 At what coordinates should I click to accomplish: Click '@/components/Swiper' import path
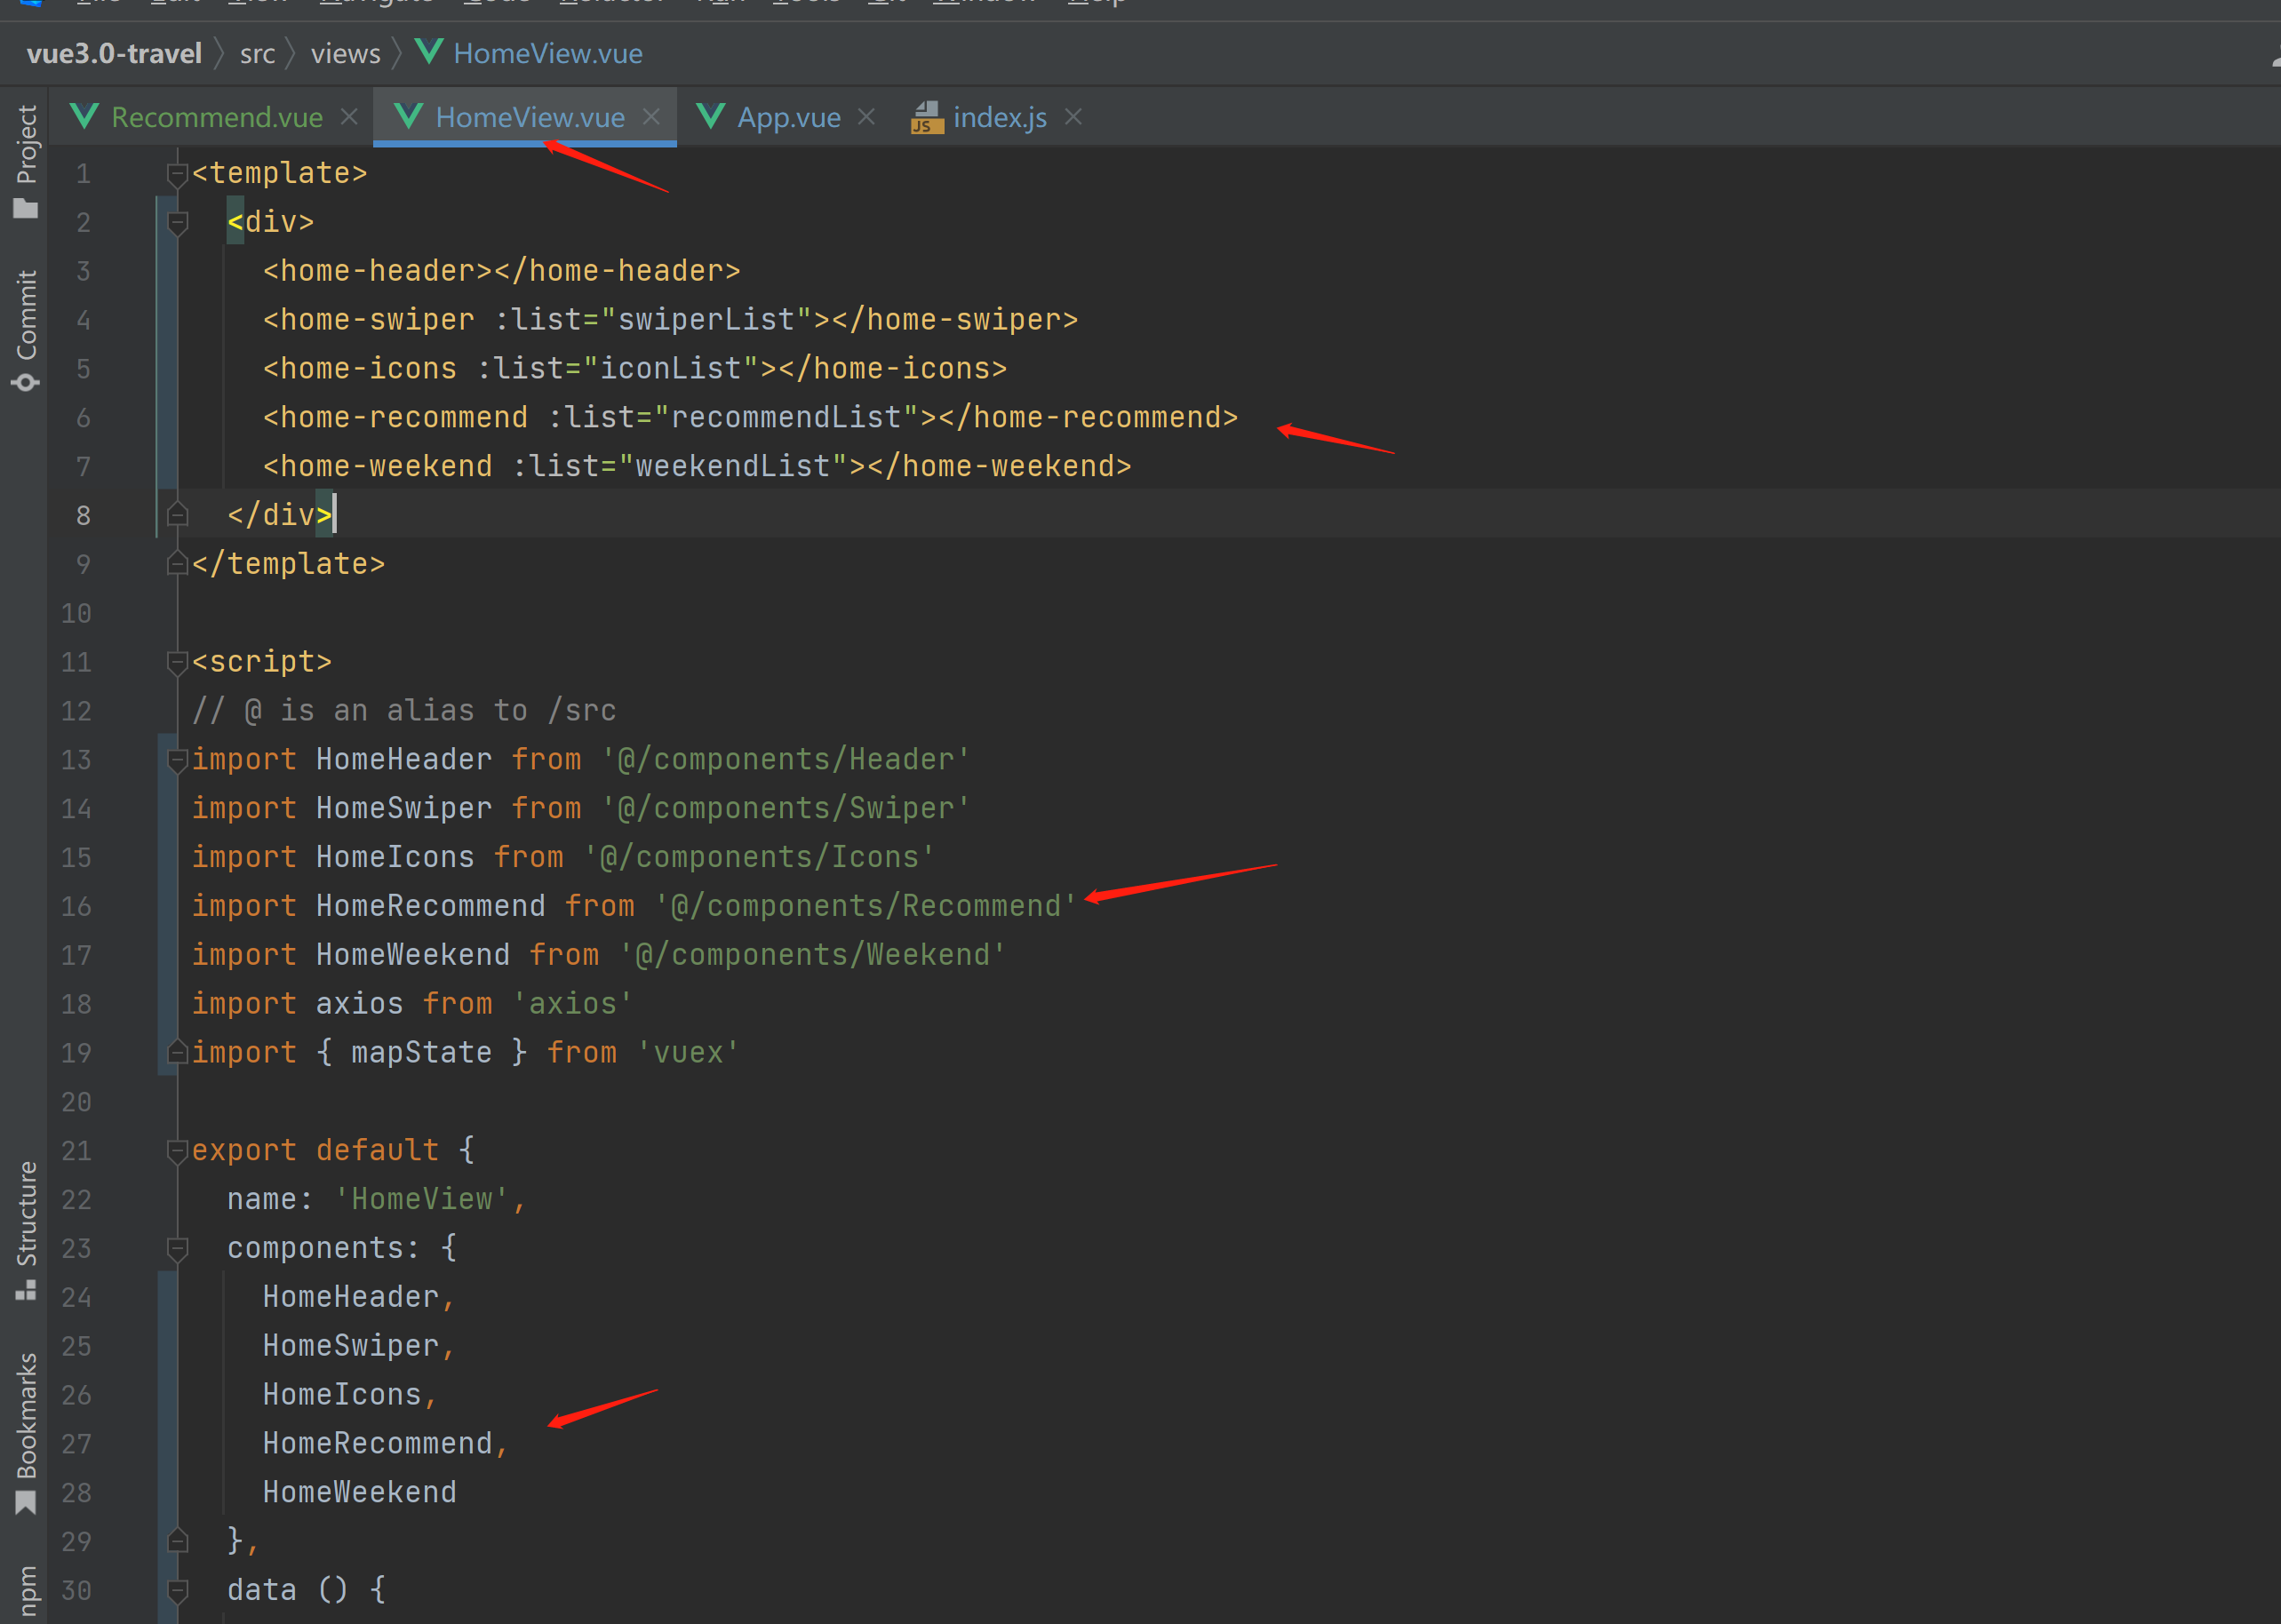click(x=785, y=809)
